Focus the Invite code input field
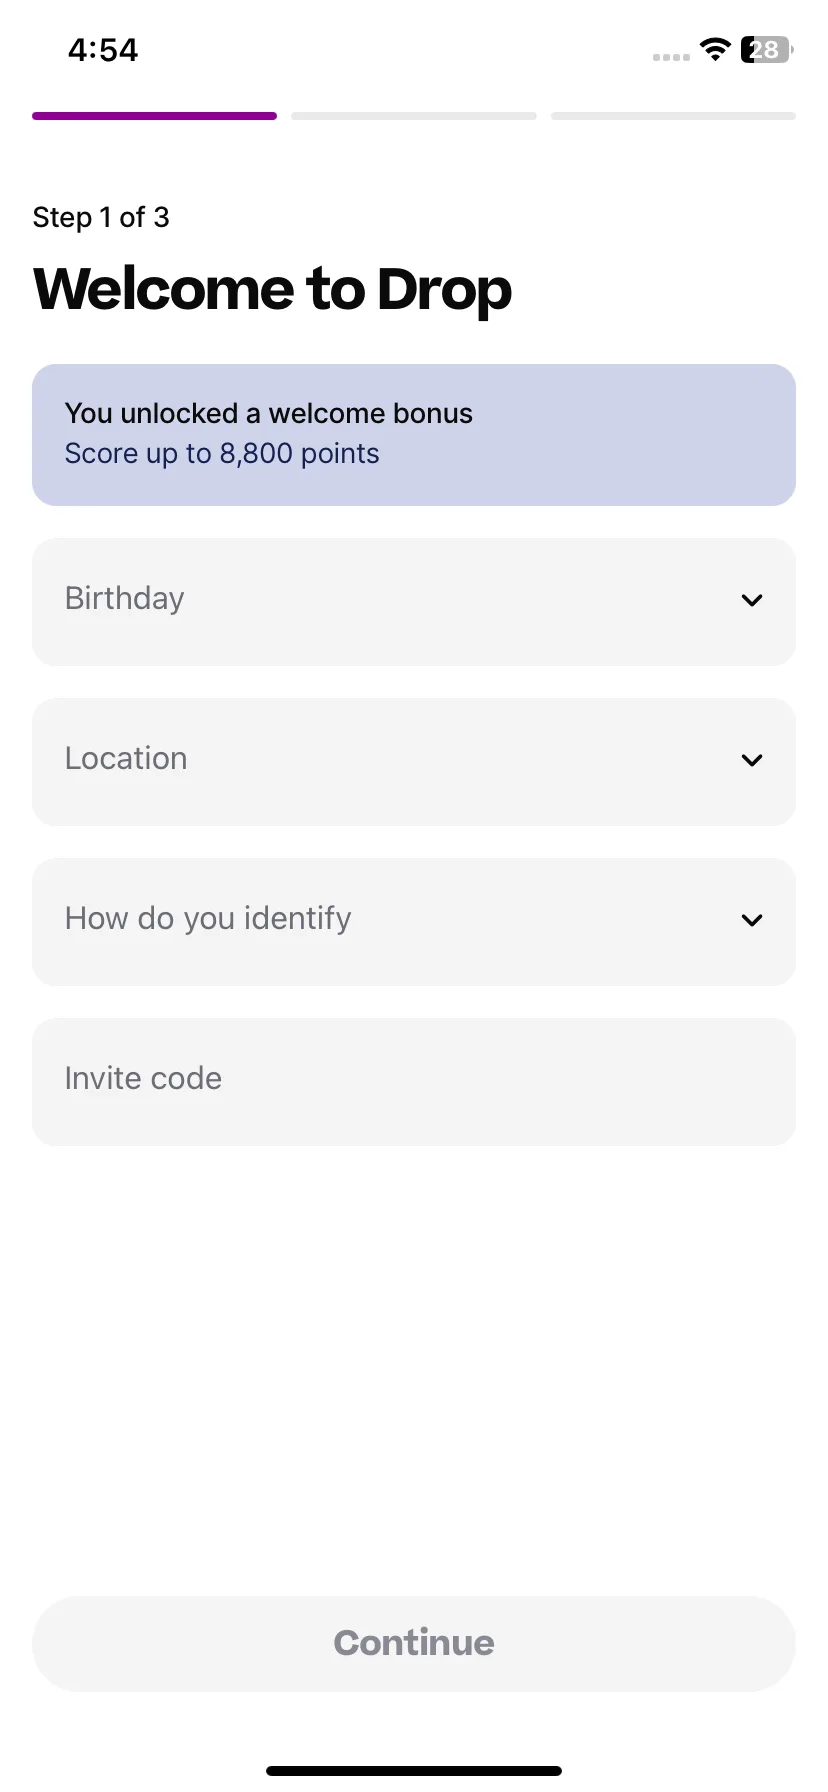This screenshot has height=1792, width=828. 414,1082
